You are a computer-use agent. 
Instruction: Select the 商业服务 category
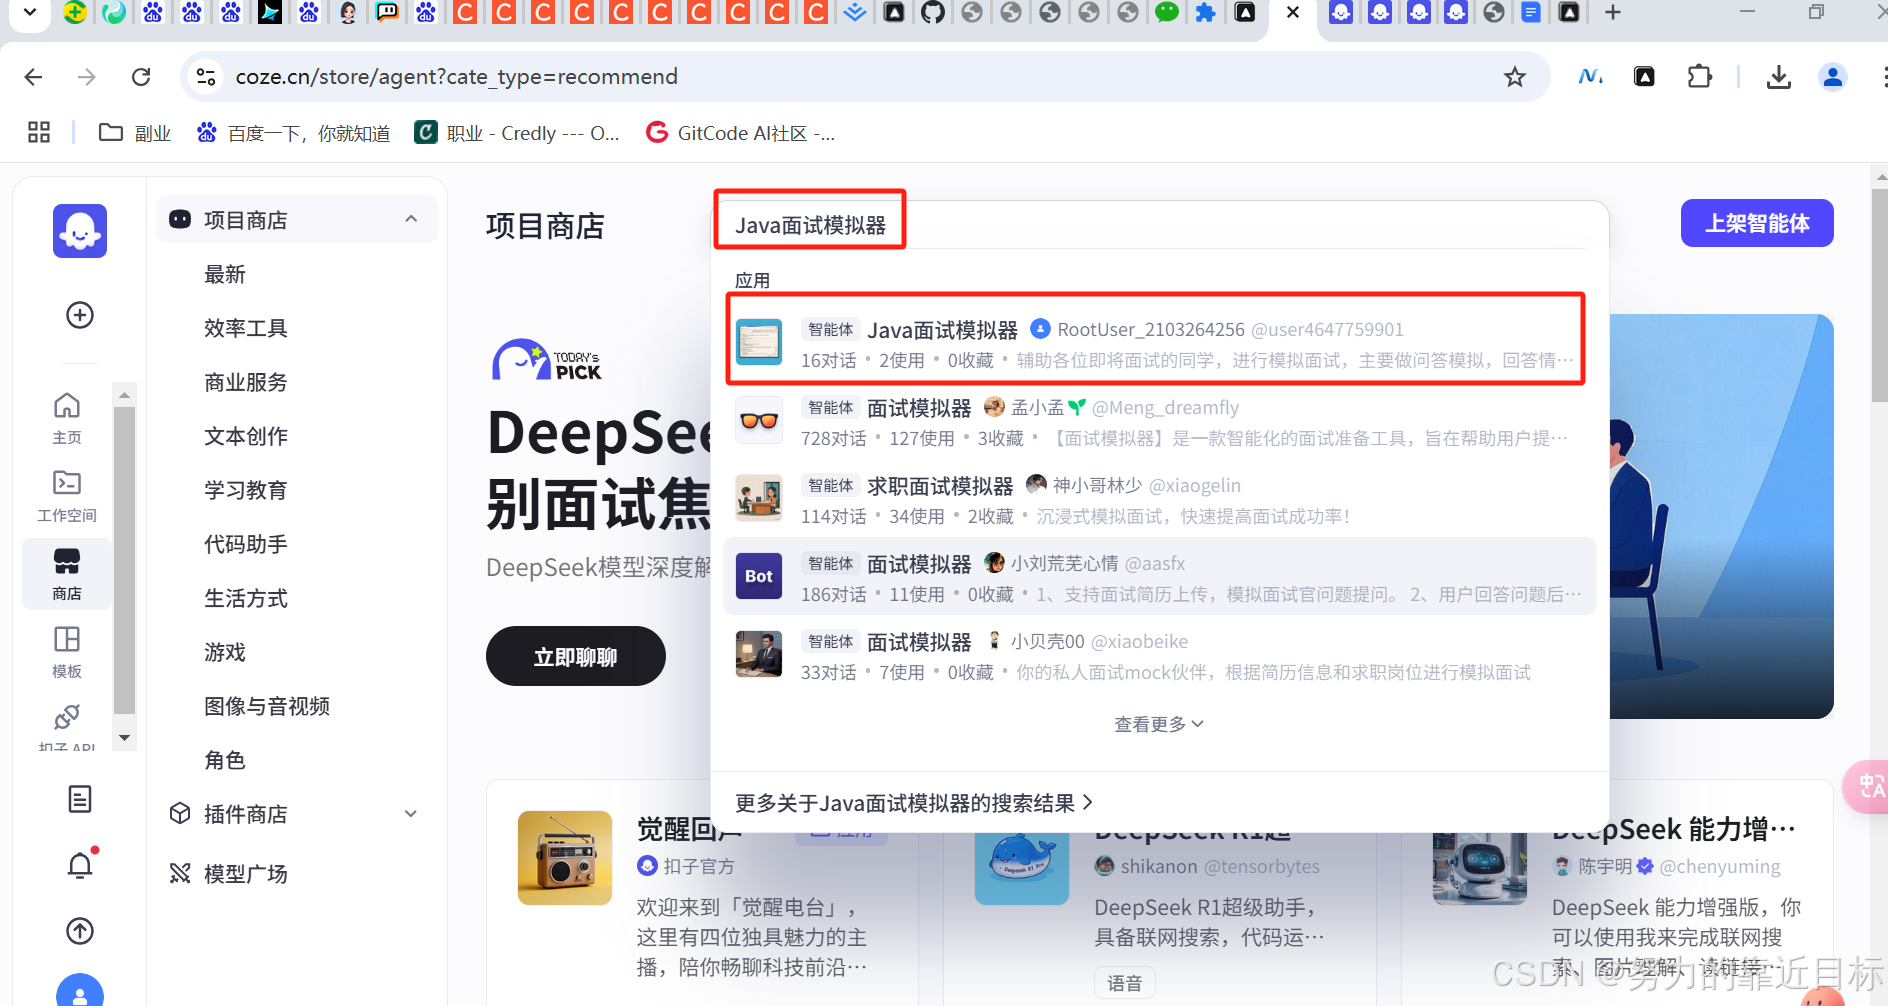[246, 382]
